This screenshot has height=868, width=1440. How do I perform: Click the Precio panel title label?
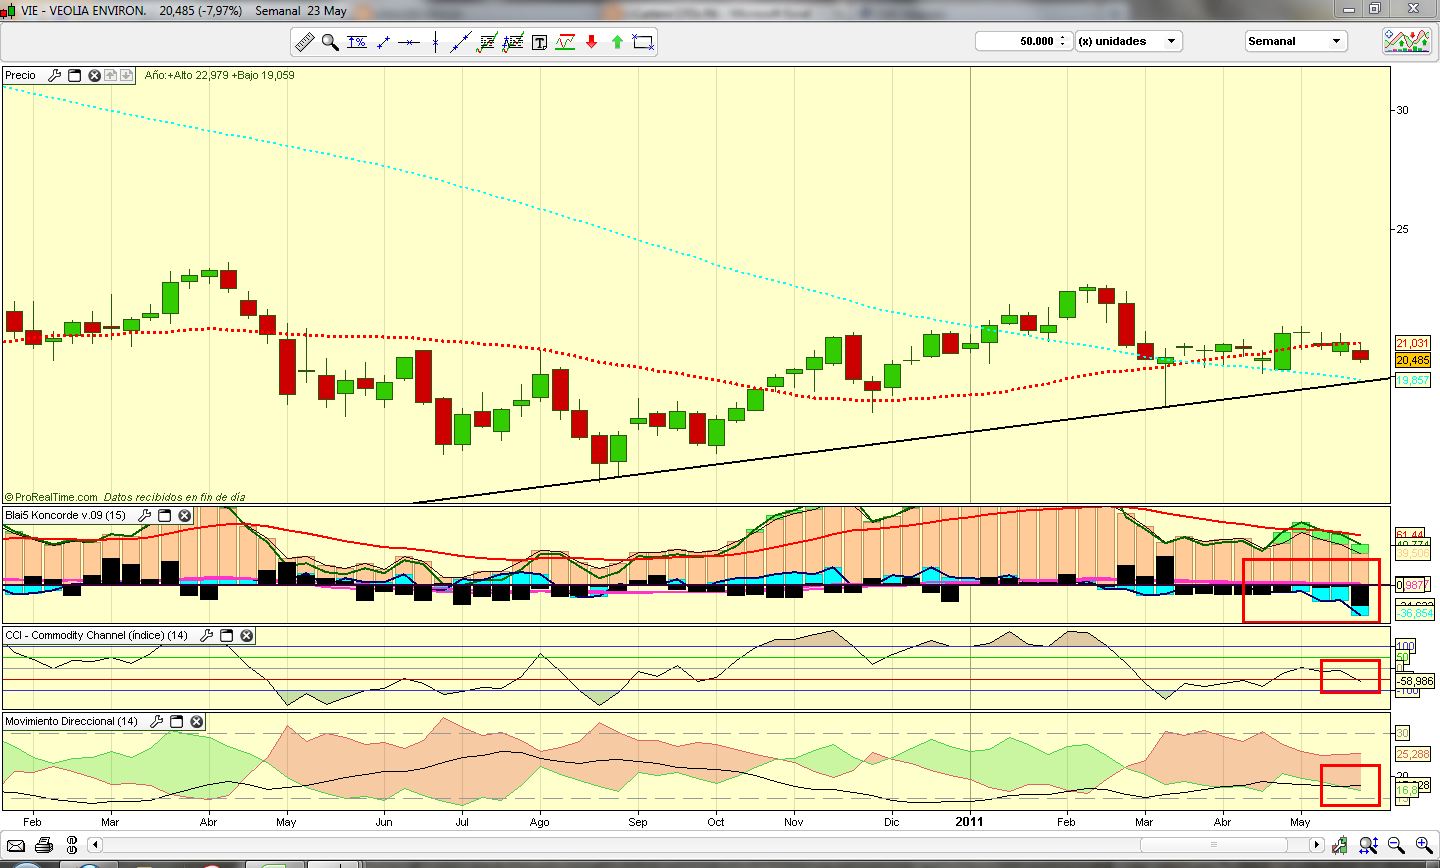(20, 75)
